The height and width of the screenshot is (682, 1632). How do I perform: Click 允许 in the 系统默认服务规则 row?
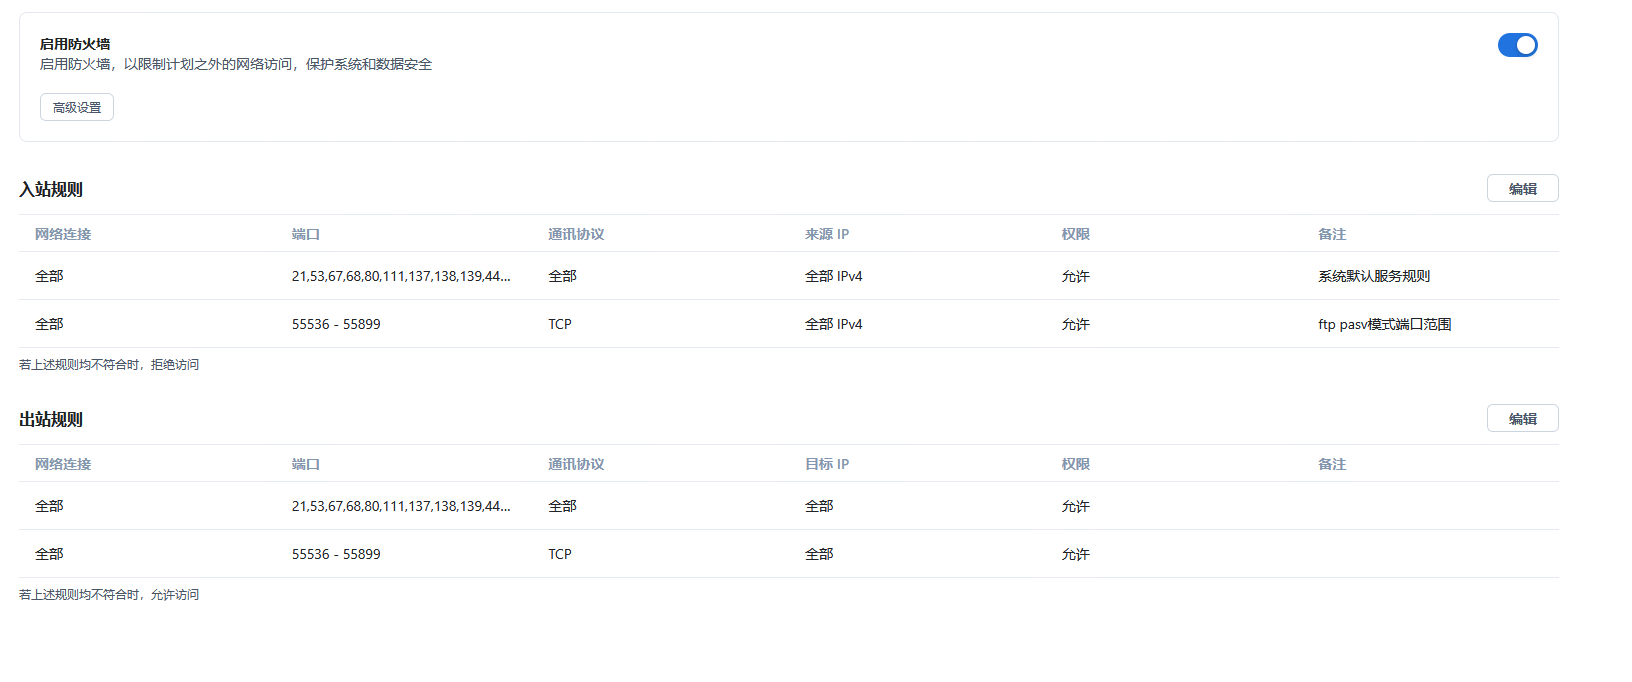1075,276
